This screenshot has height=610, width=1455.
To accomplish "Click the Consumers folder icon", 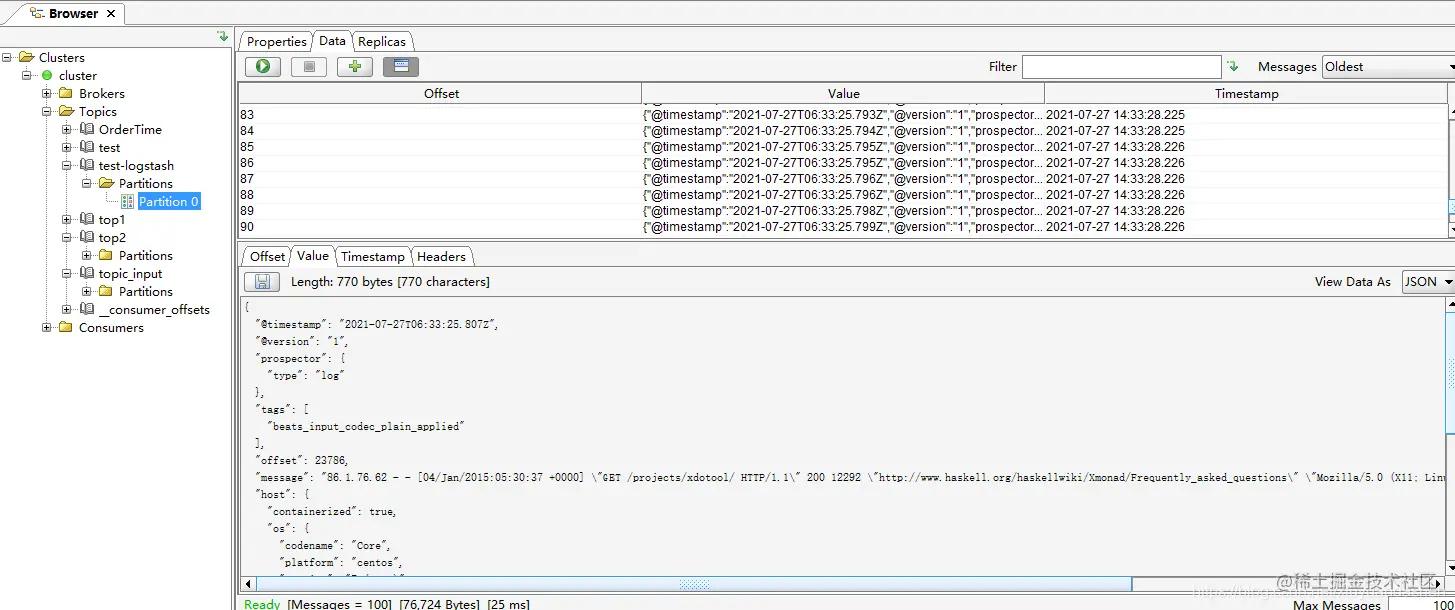I will pyautogui.click(x=66, y=327).
